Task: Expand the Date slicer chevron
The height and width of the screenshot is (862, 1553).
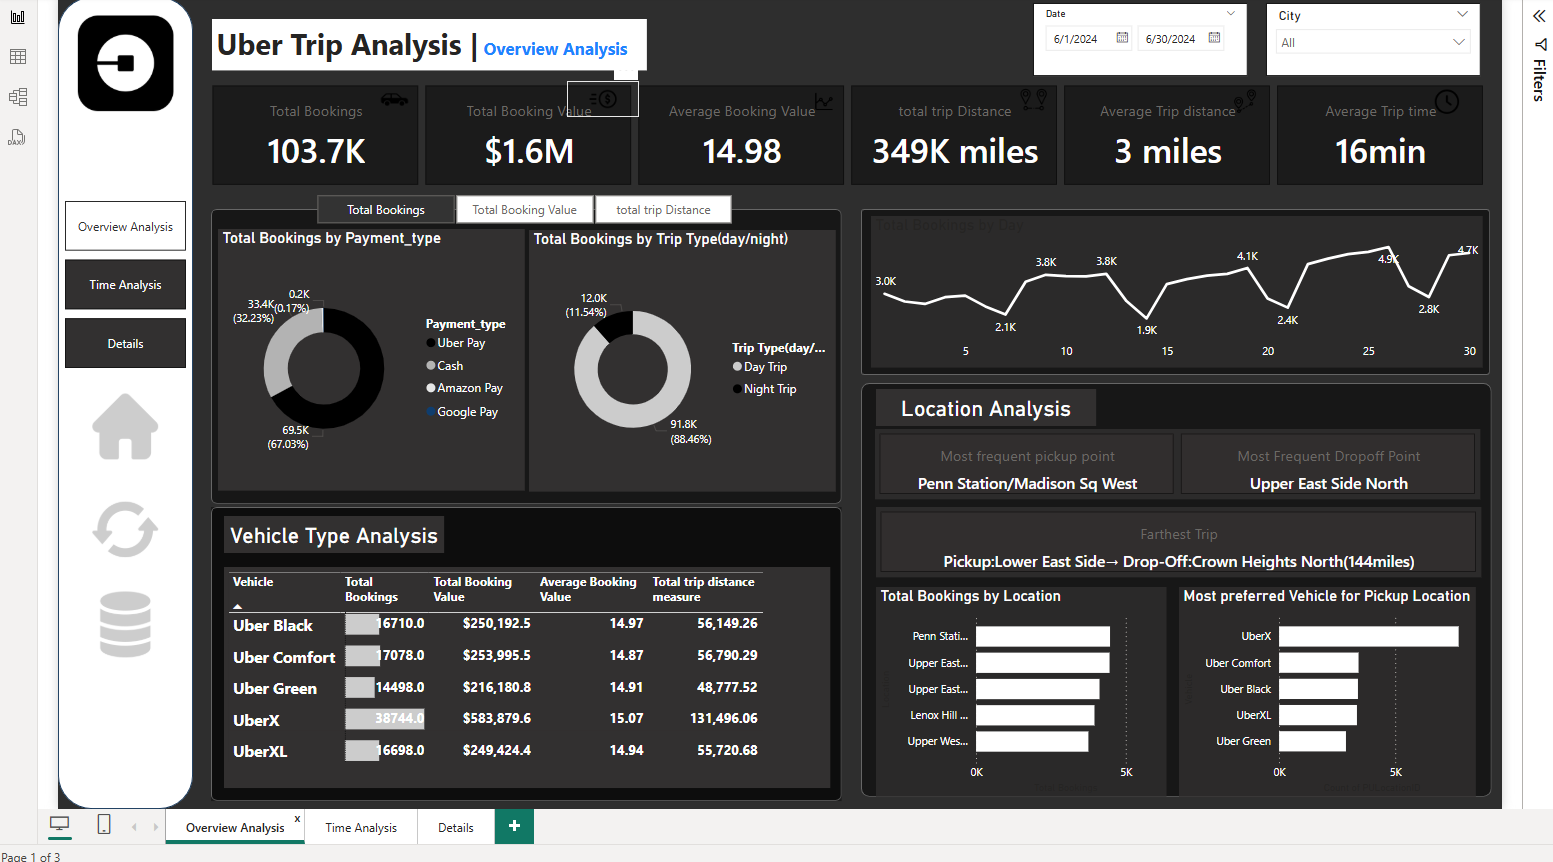Action: 1231,13
